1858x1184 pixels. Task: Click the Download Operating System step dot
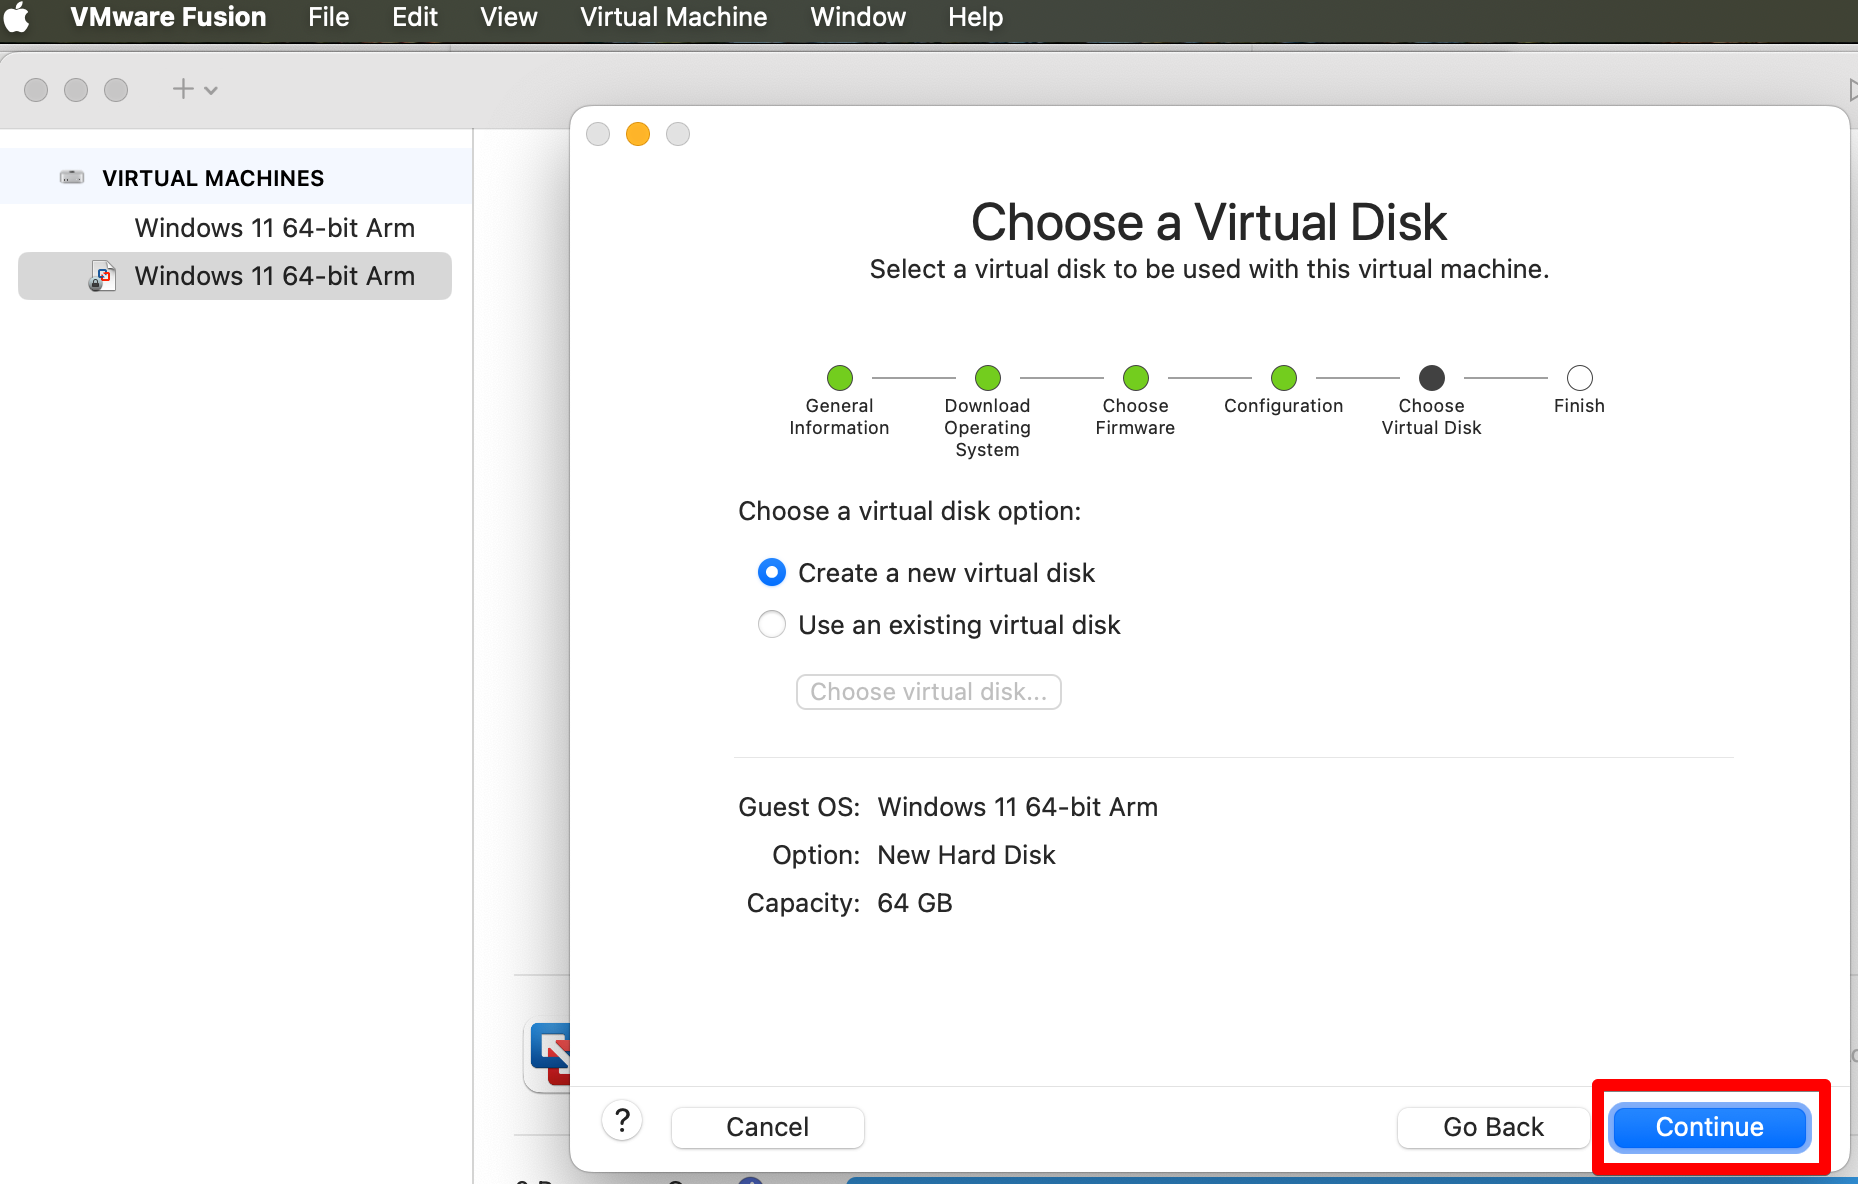pos(988,378)
